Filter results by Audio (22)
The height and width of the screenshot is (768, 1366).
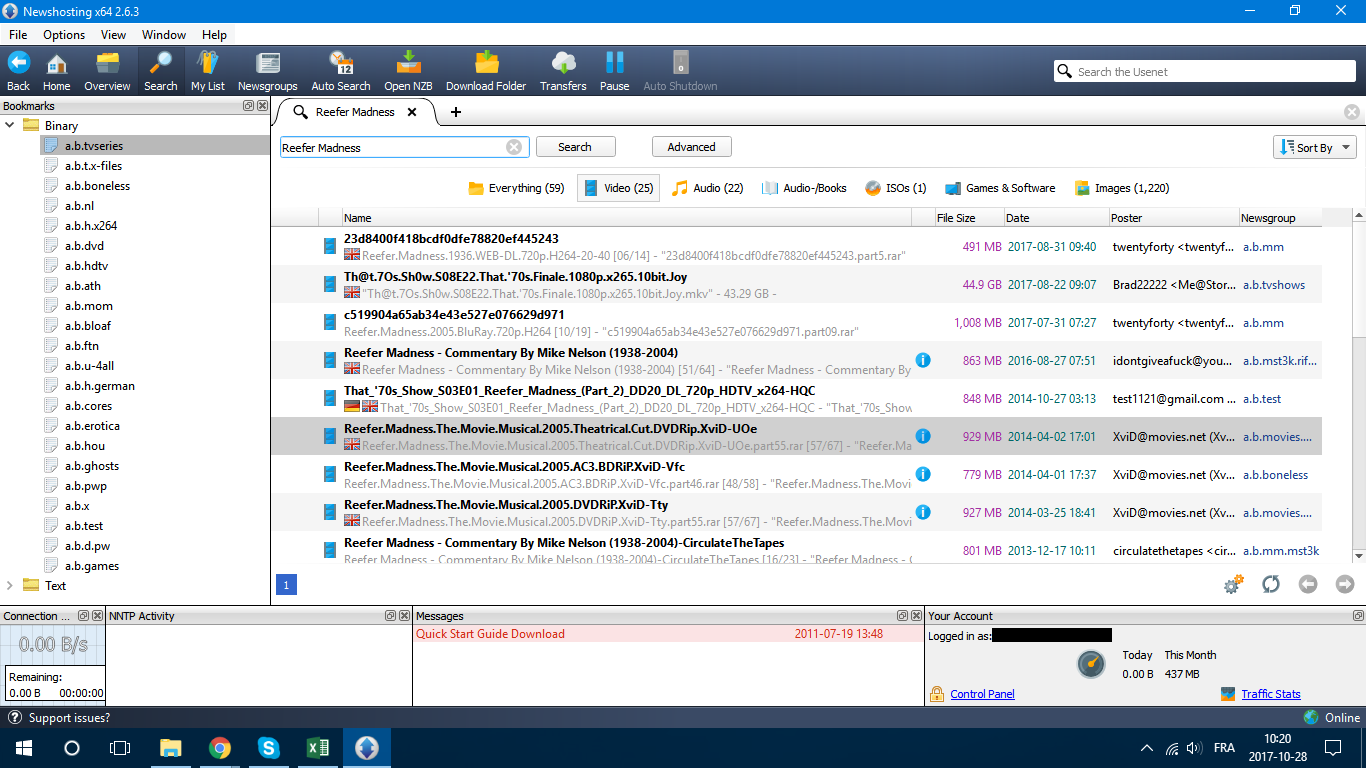[707, 188]
